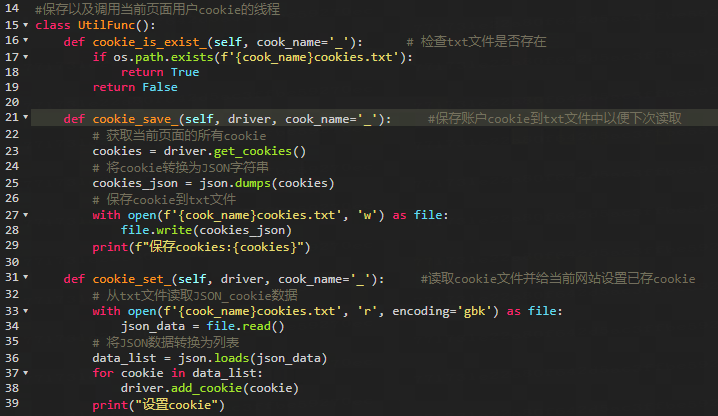Click the print 设置cookie statement on line 39
Image resolution: width=718 pixels, height=416 pixels.
coord(158,405)
